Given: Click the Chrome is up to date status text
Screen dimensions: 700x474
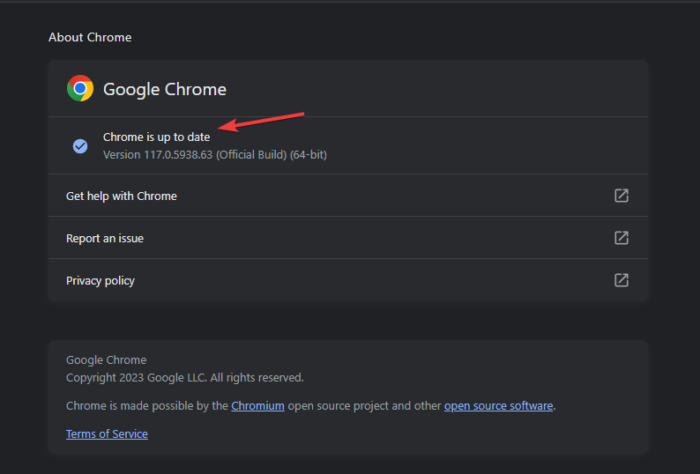Looking at the screenshot, I should pyautogui.click(x=156, y=137).
